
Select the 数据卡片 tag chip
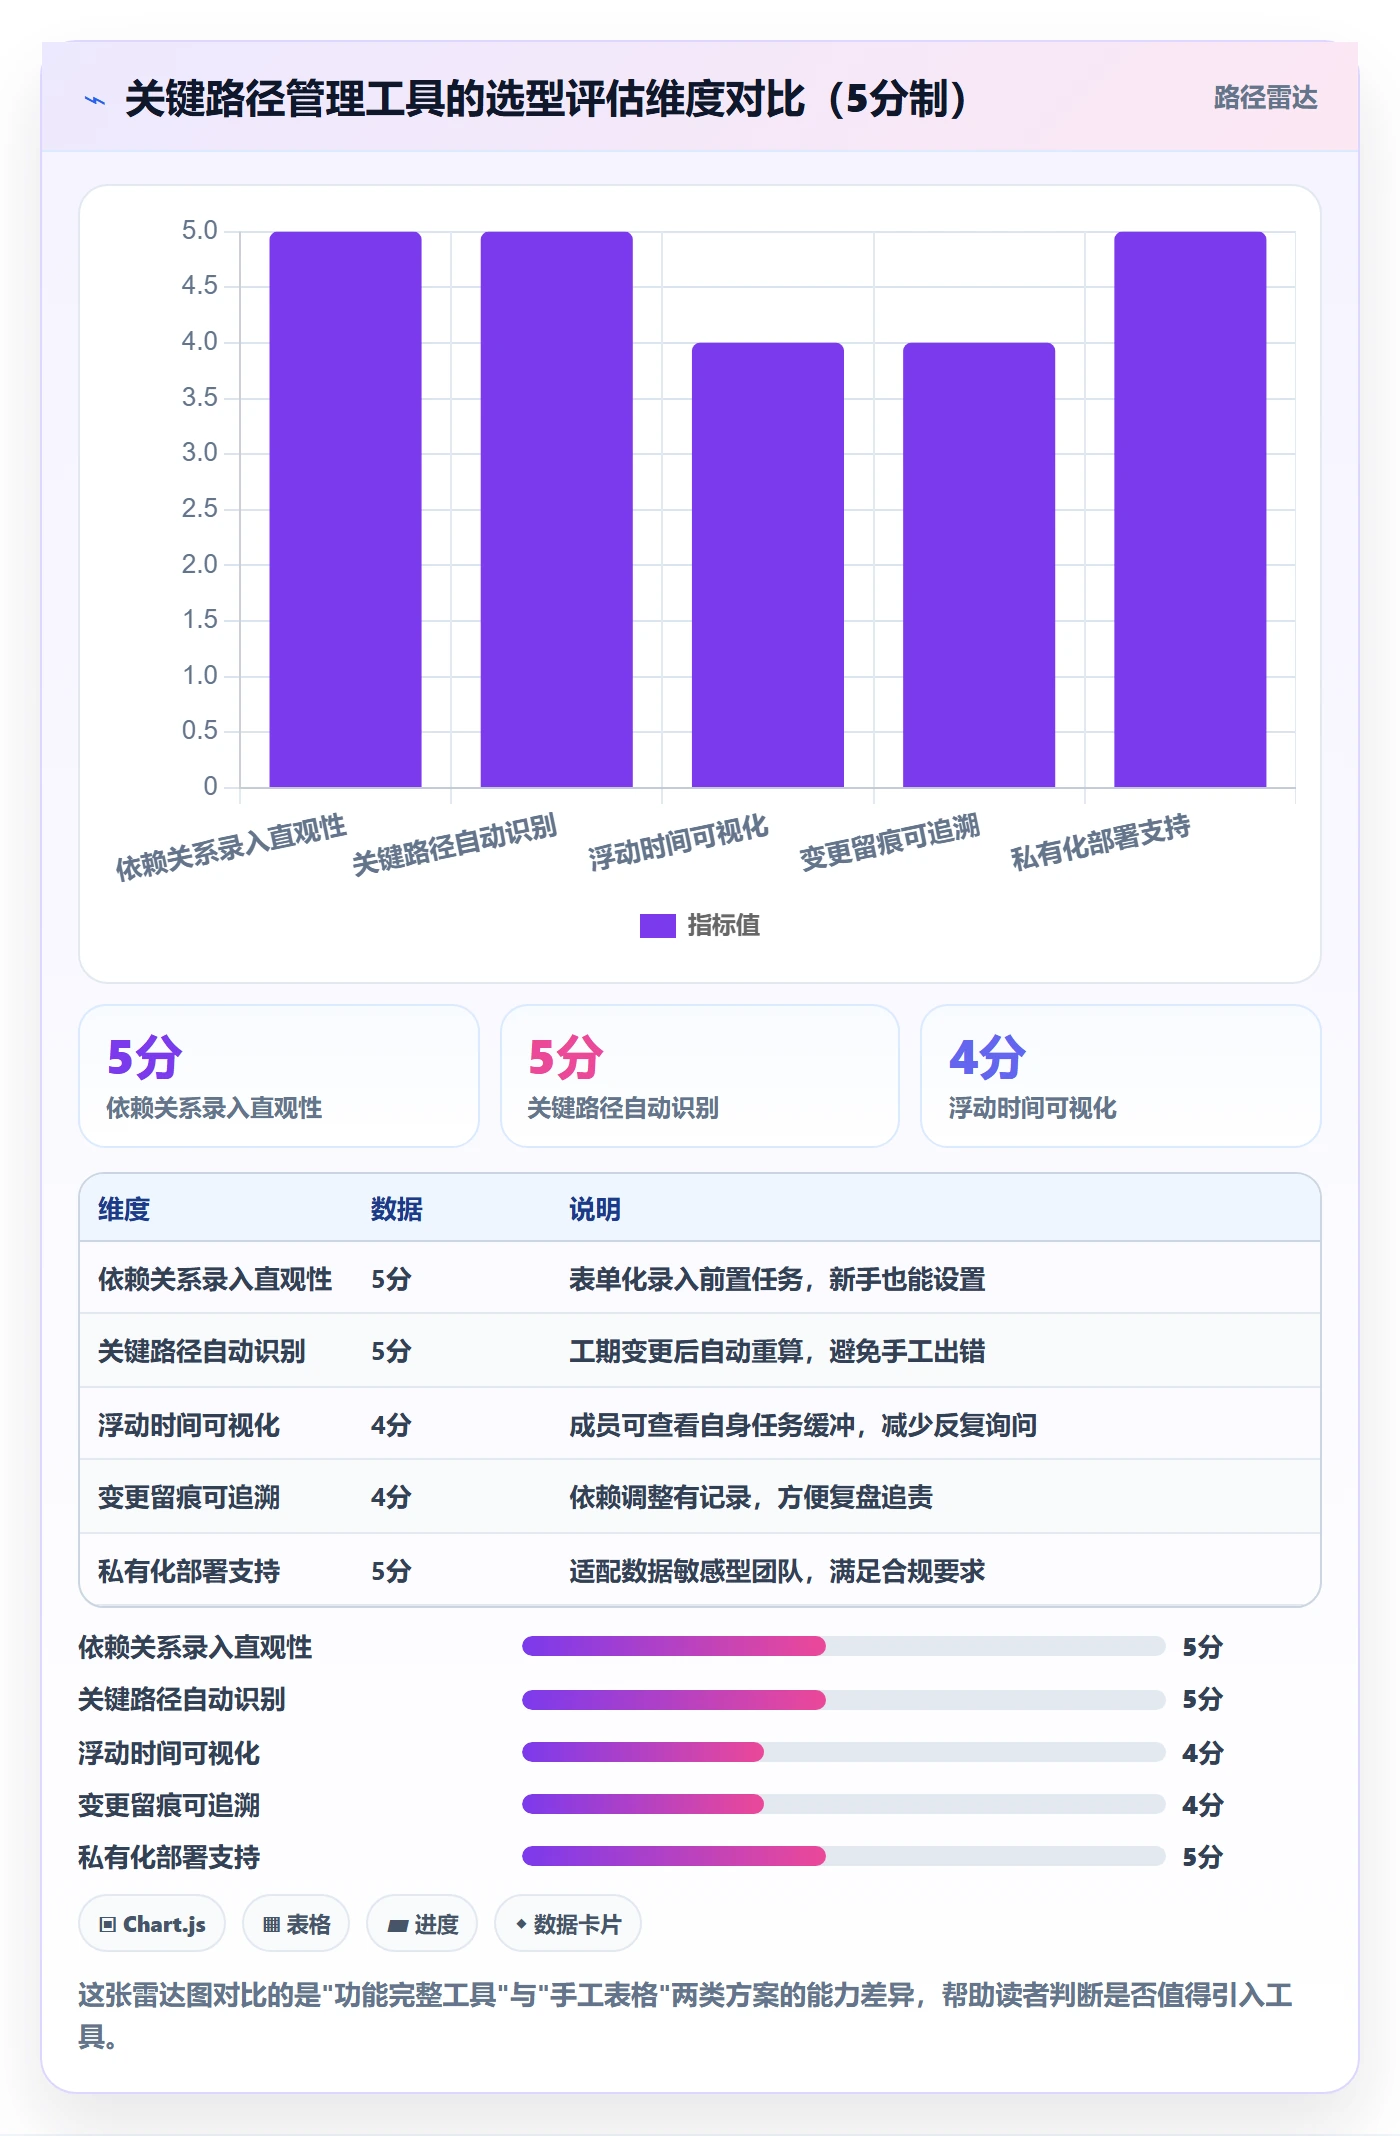coord(568,1924)
